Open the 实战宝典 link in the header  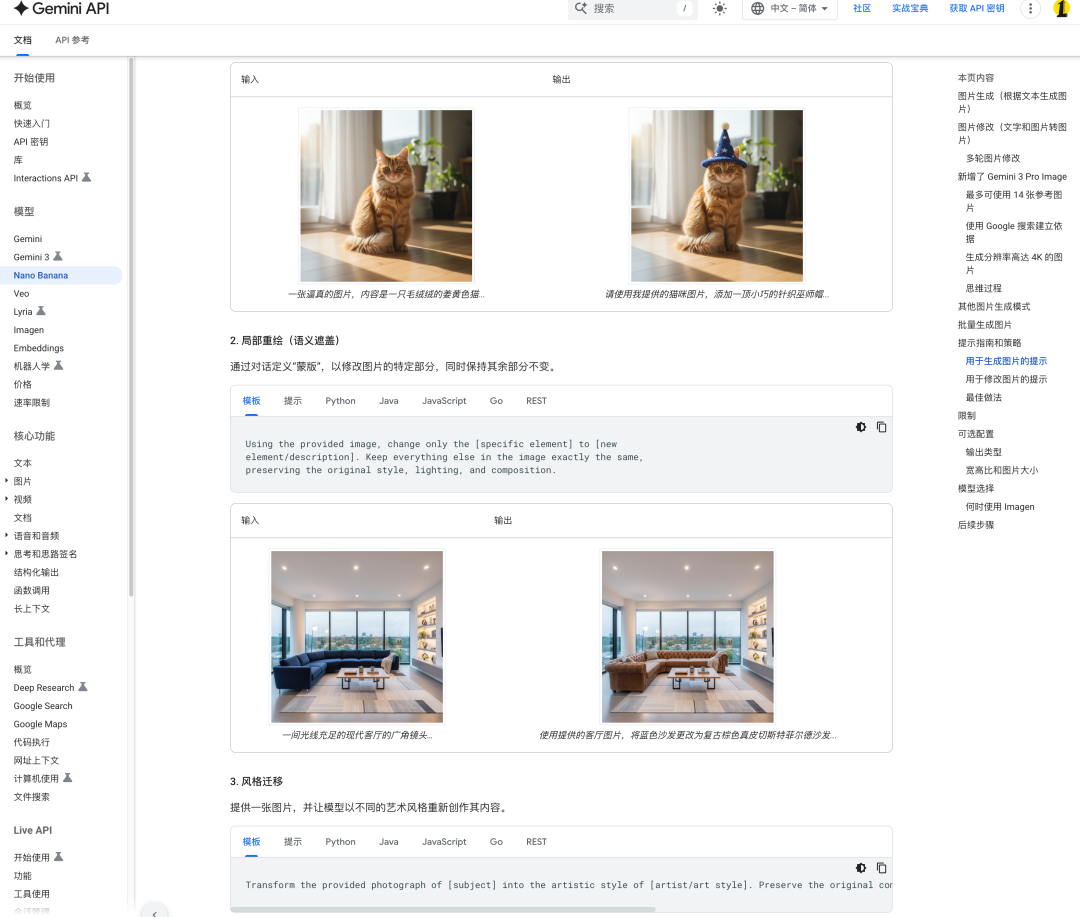(x=910, y=9)
